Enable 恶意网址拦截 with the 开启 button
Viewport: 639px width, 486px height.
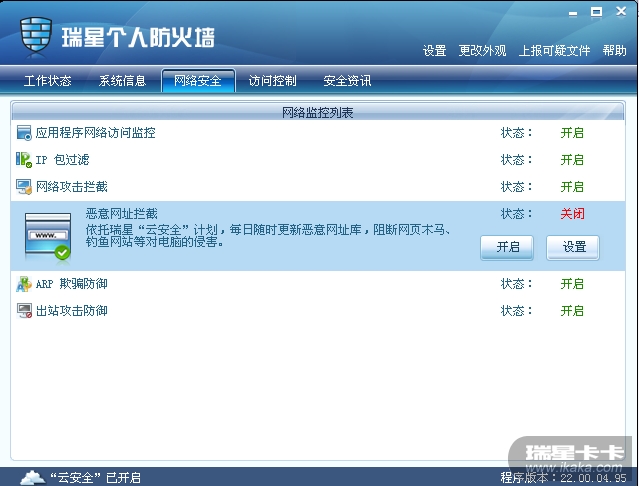(x=507, y=247)
